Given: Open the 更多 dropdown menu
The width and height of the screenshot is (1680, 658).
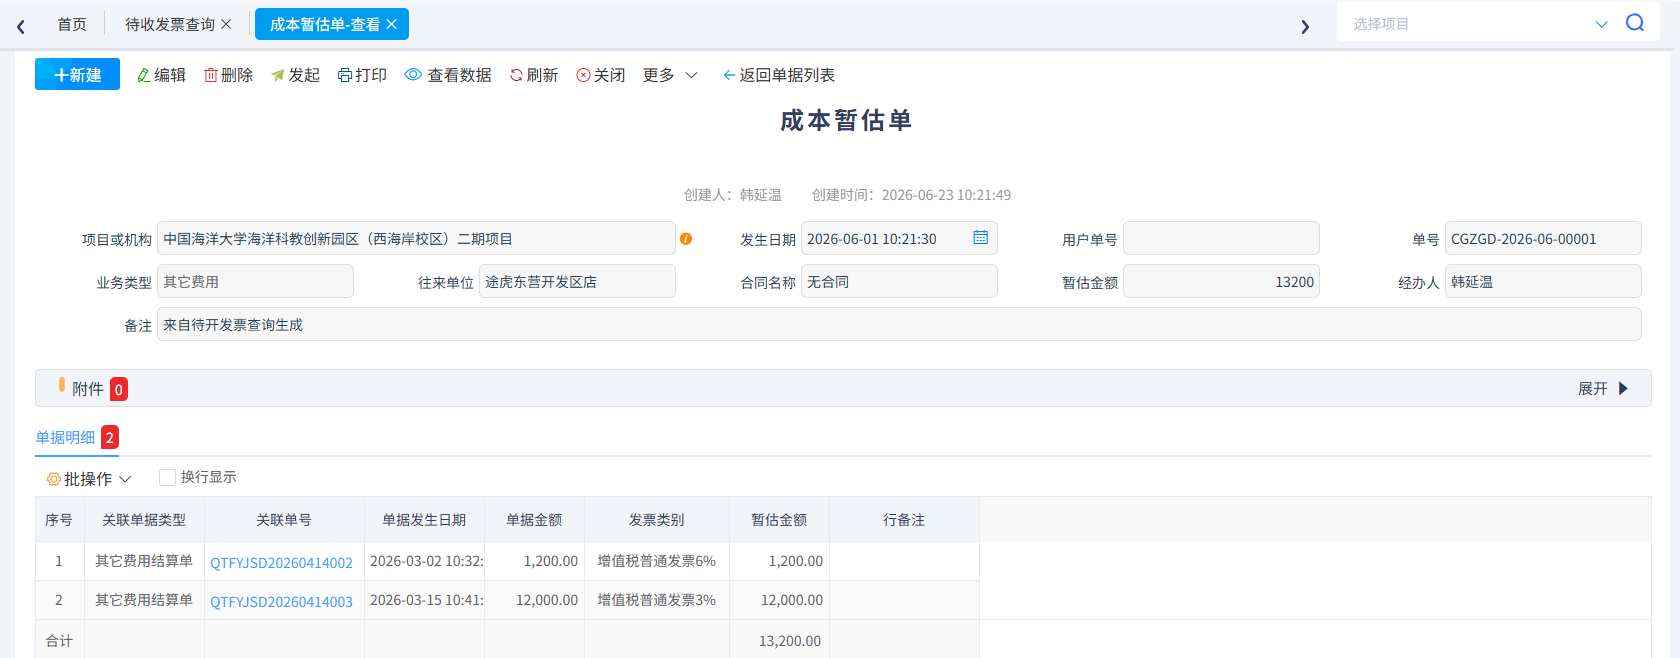Looking at the screenshot, I should tap(670, 75).
